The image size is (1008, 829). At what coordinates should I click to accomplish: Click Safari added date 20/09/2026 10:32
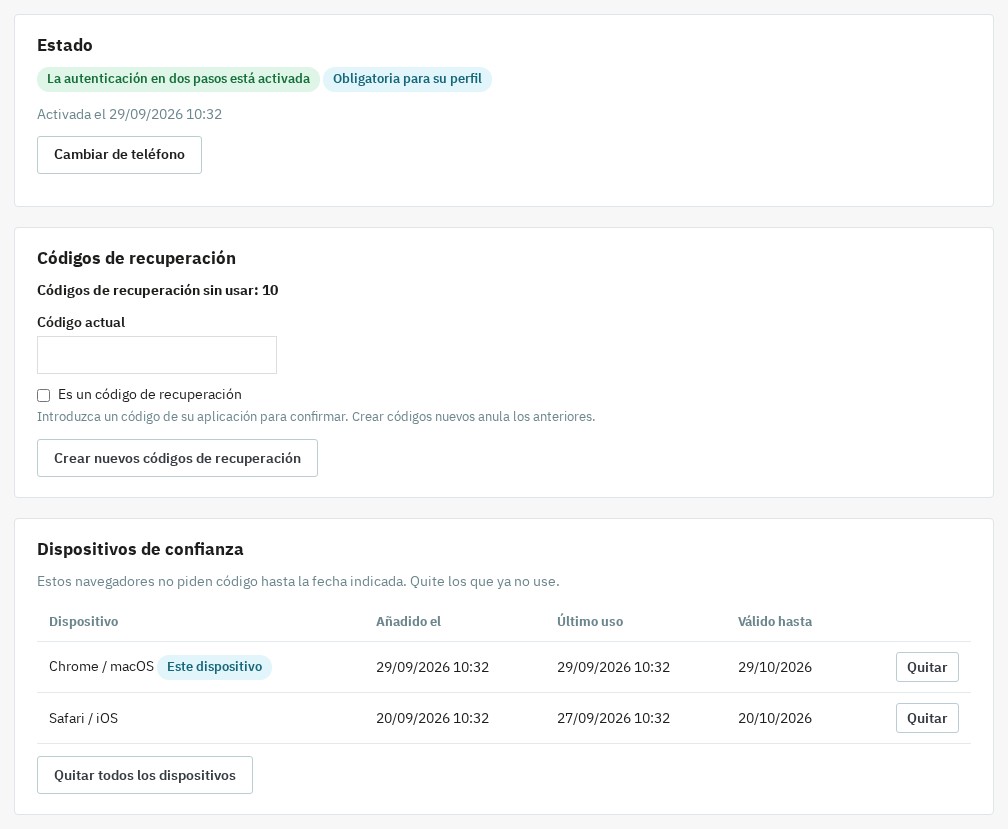433,718
